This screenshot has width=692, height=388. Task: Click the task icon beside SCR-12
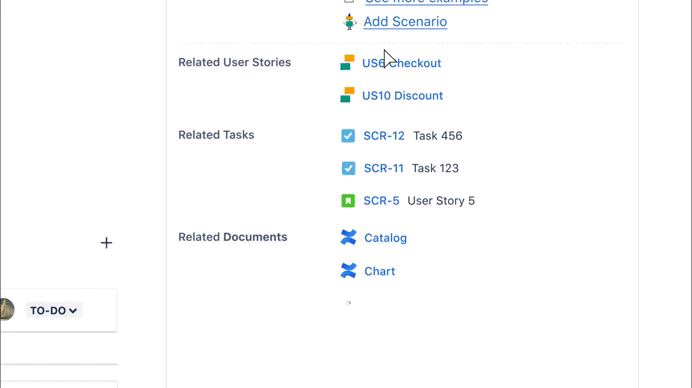pyautogui.click(x=348, y=136)
